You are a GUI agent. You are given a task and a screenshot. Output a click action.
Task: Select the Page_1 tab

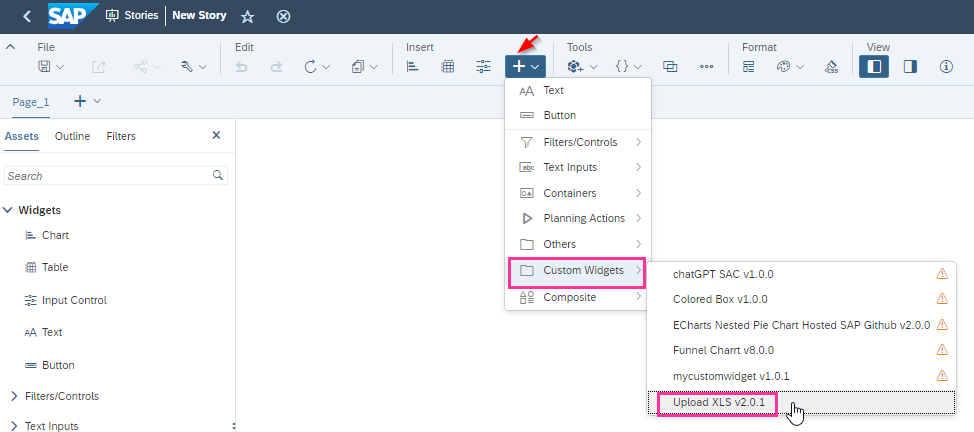point(31,102)
